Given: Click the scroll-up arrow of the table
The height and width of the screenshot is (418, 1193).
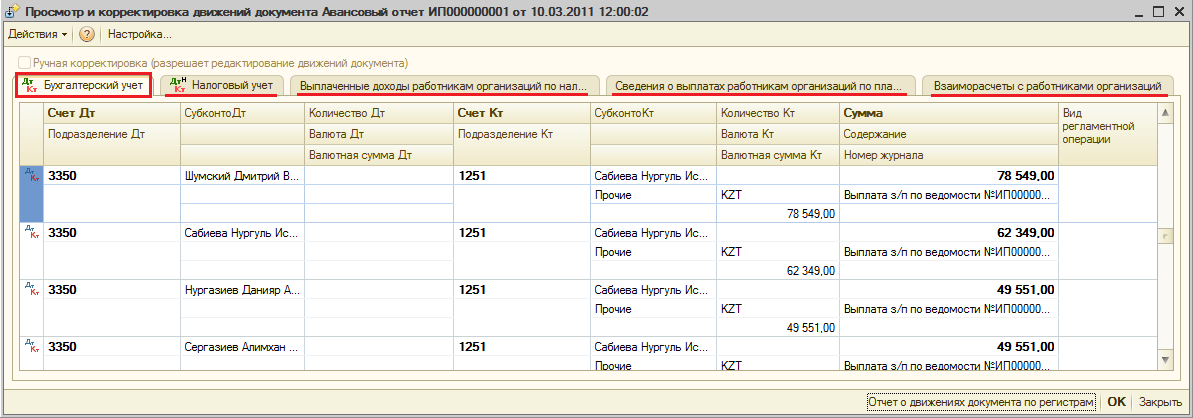Looking at the screenshot, I should pyautogui.click(x=1164, y=114).
